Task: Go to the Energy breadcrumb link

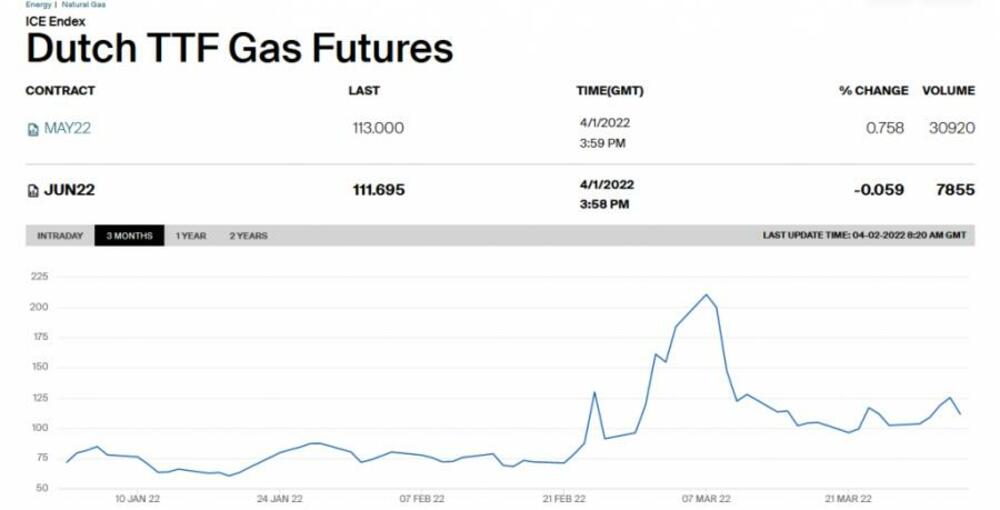Action: click(x=38, y=5)
